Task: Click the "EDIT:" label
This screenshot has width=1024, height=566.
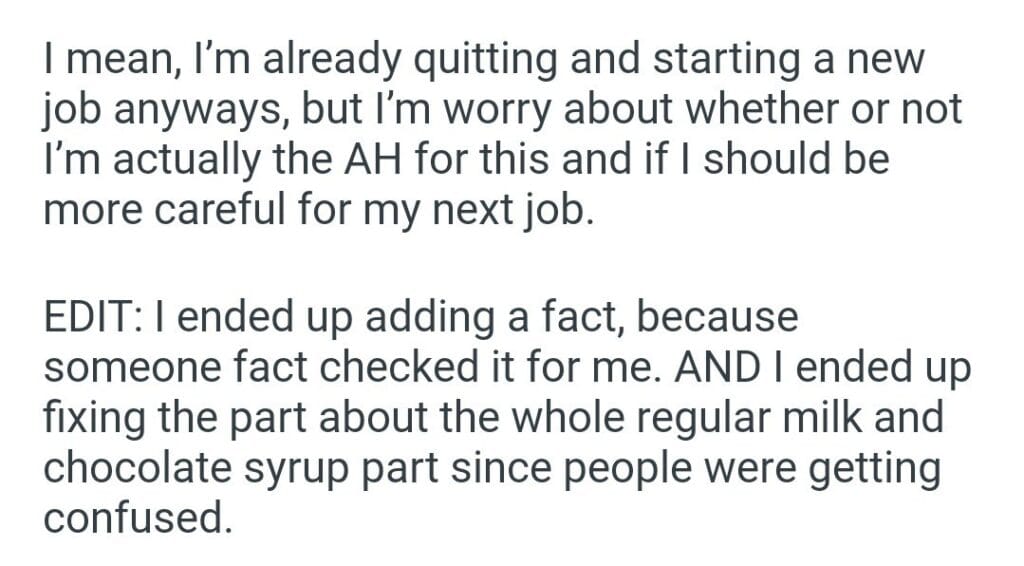Action: 94,319
